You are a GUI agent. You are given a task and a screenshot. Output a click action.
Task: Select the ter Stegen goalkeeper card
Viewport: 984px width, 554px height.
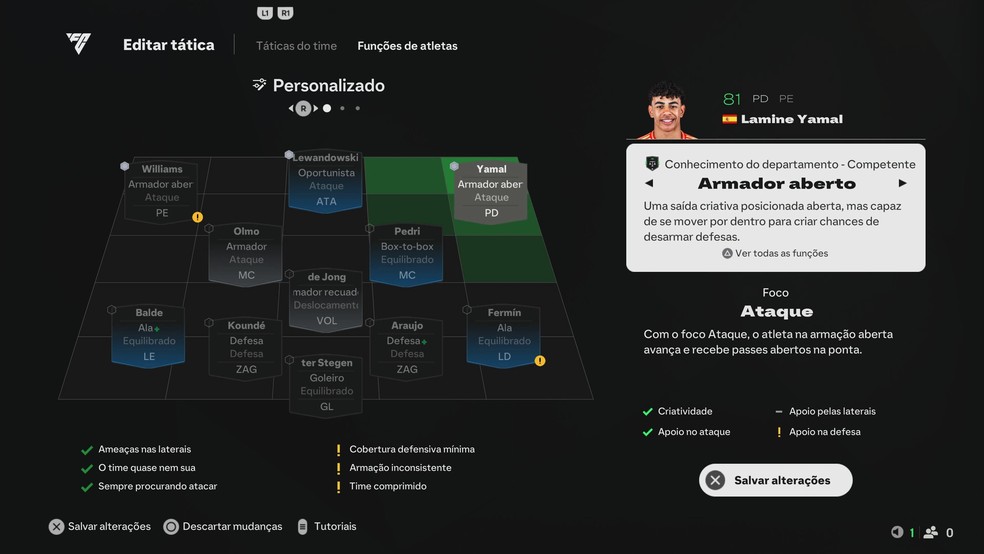326,385
